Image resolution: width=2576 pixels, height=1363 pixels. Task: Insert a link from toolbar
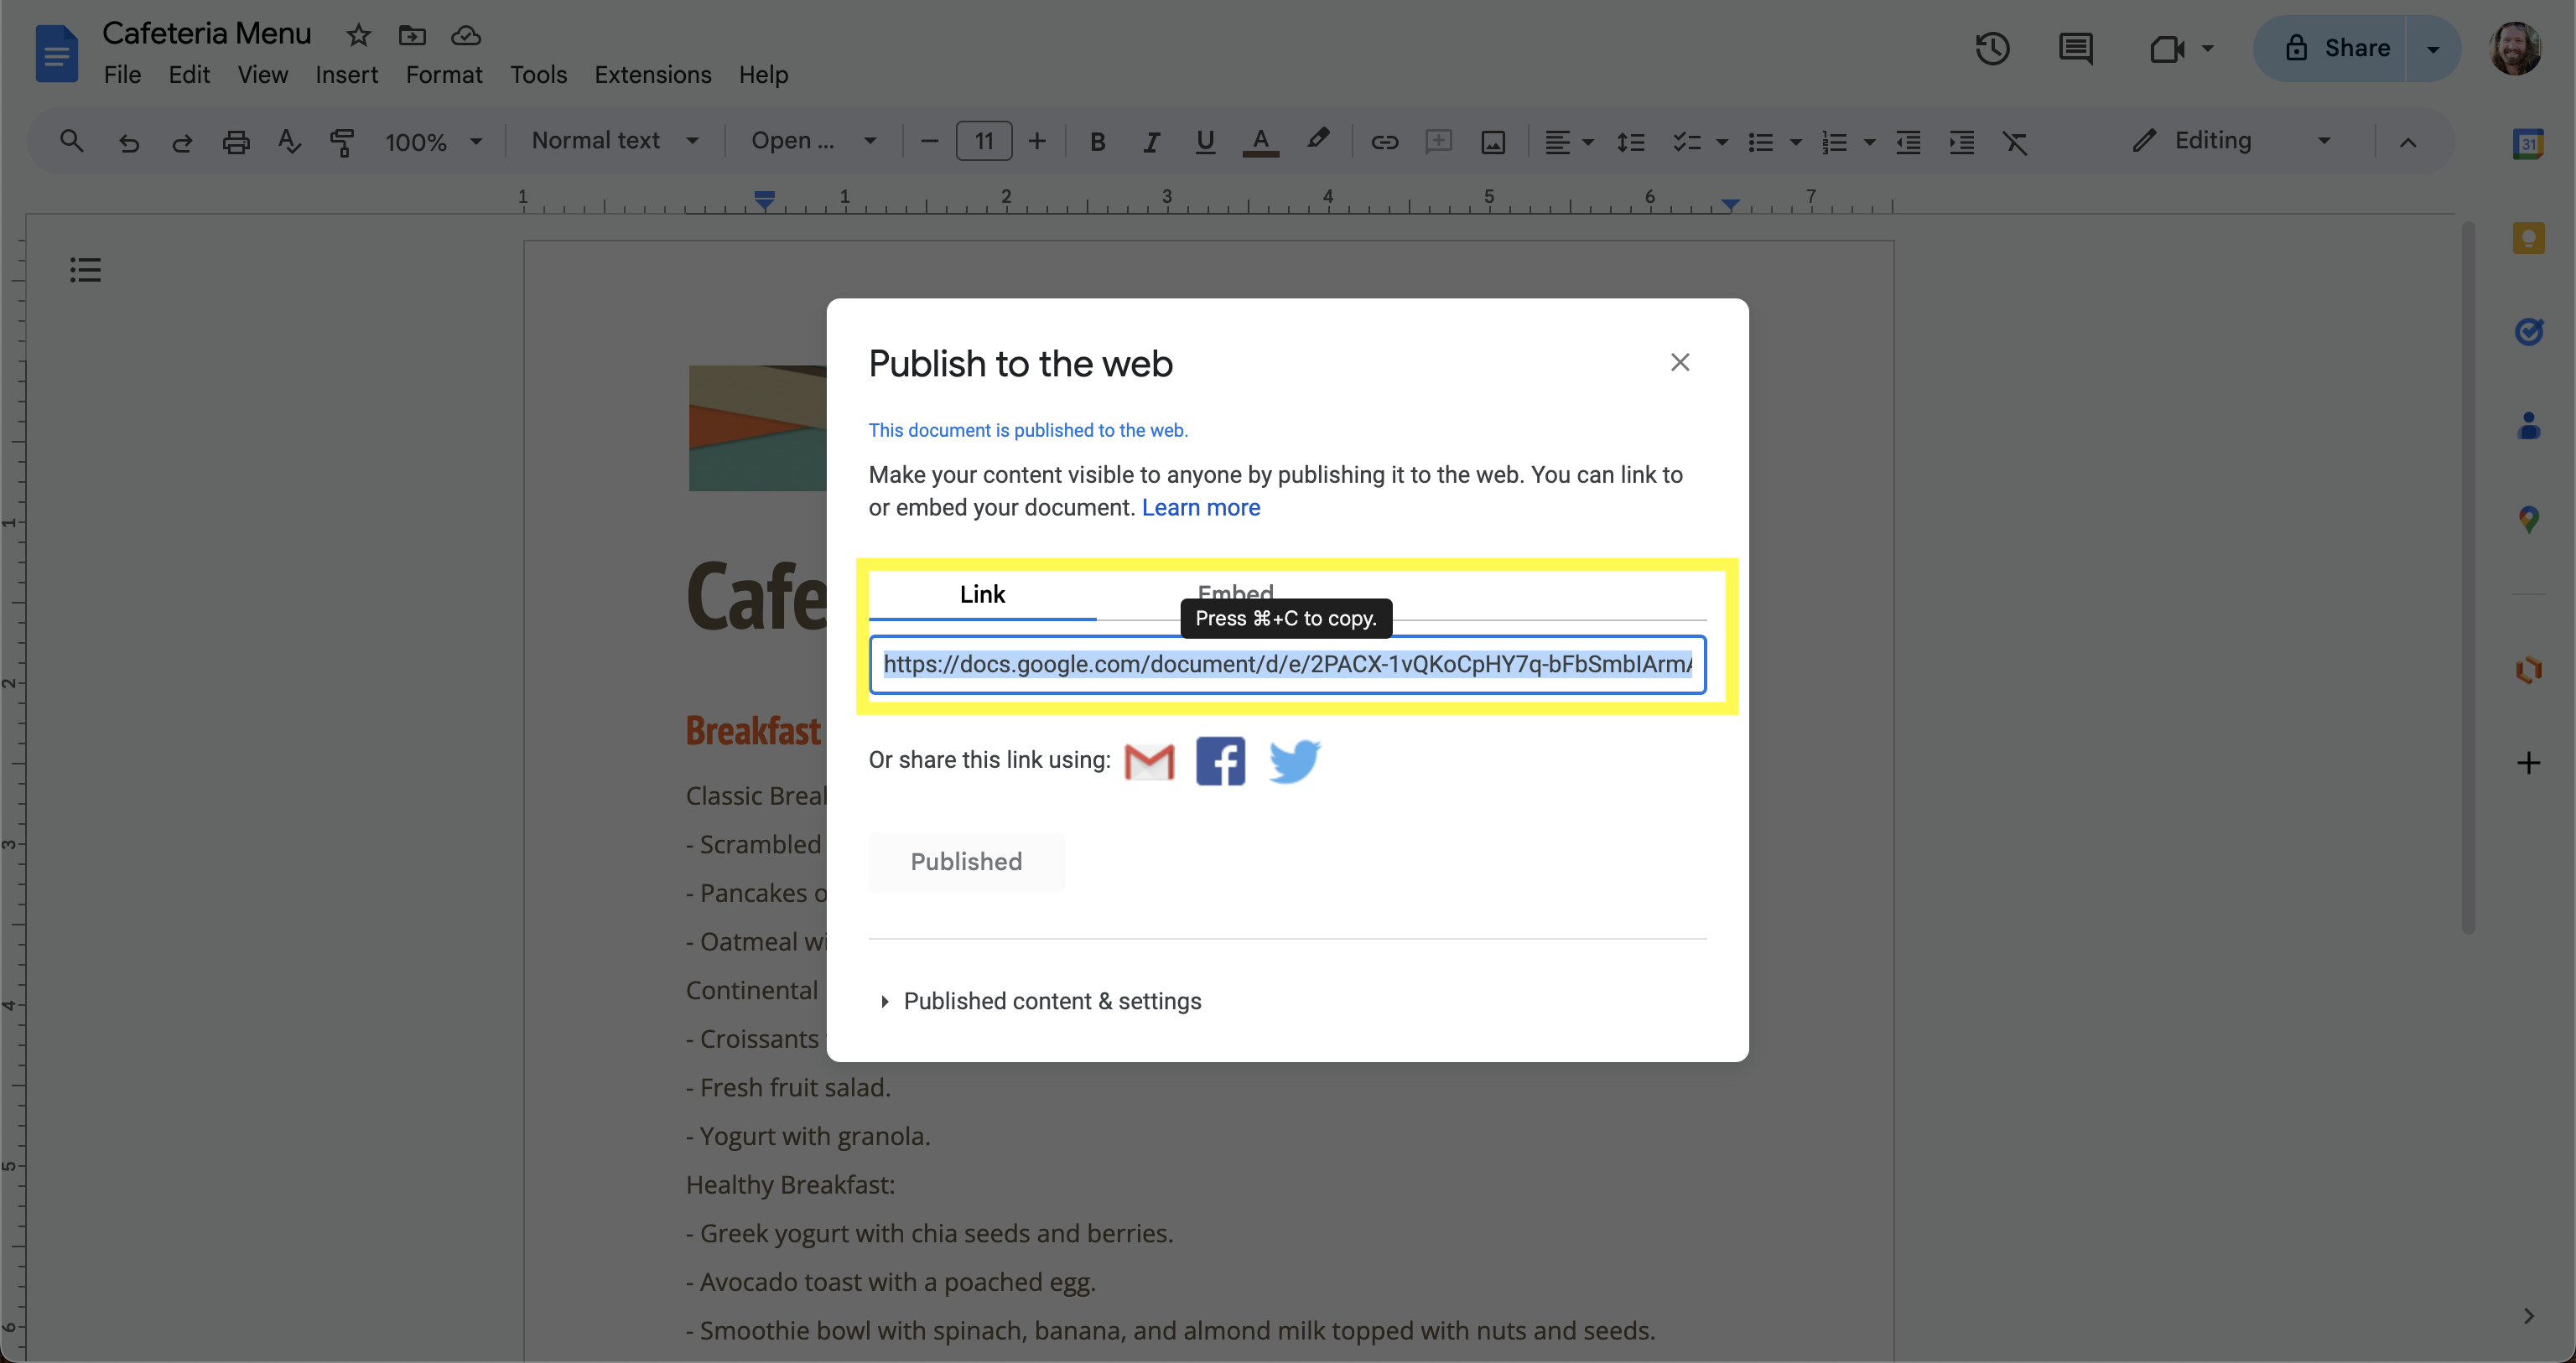(x=1384, y=142)
